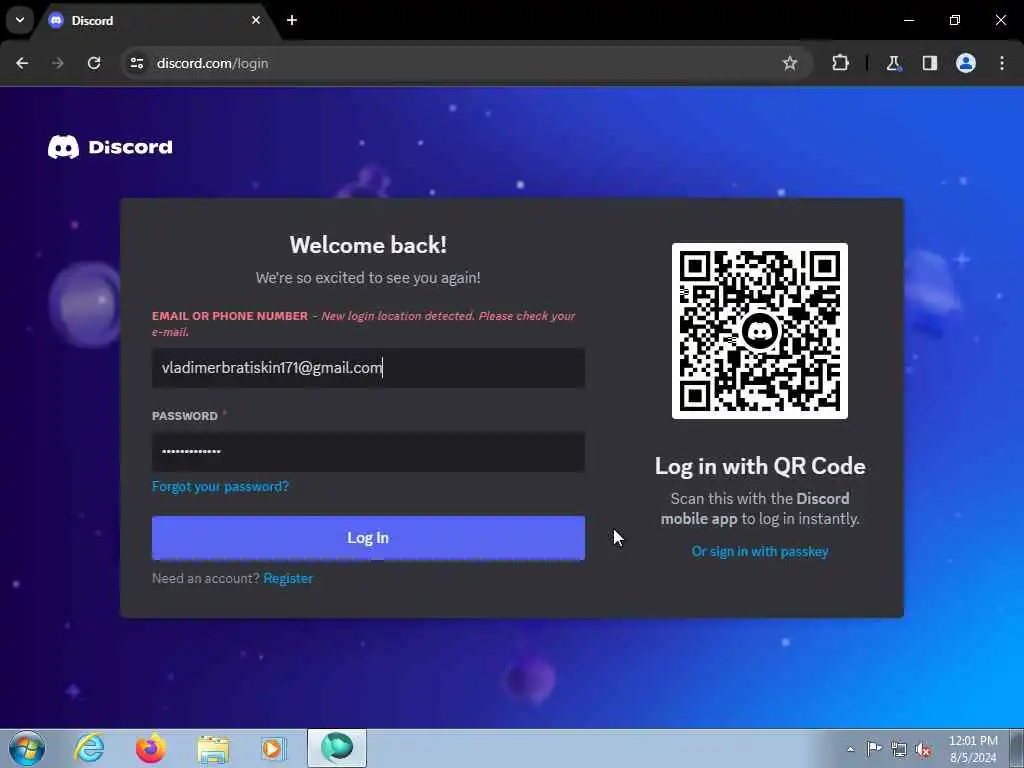Open Chrome three-dot menu
Viewport: 1024px width, 768px height.
click(1002, 63)
